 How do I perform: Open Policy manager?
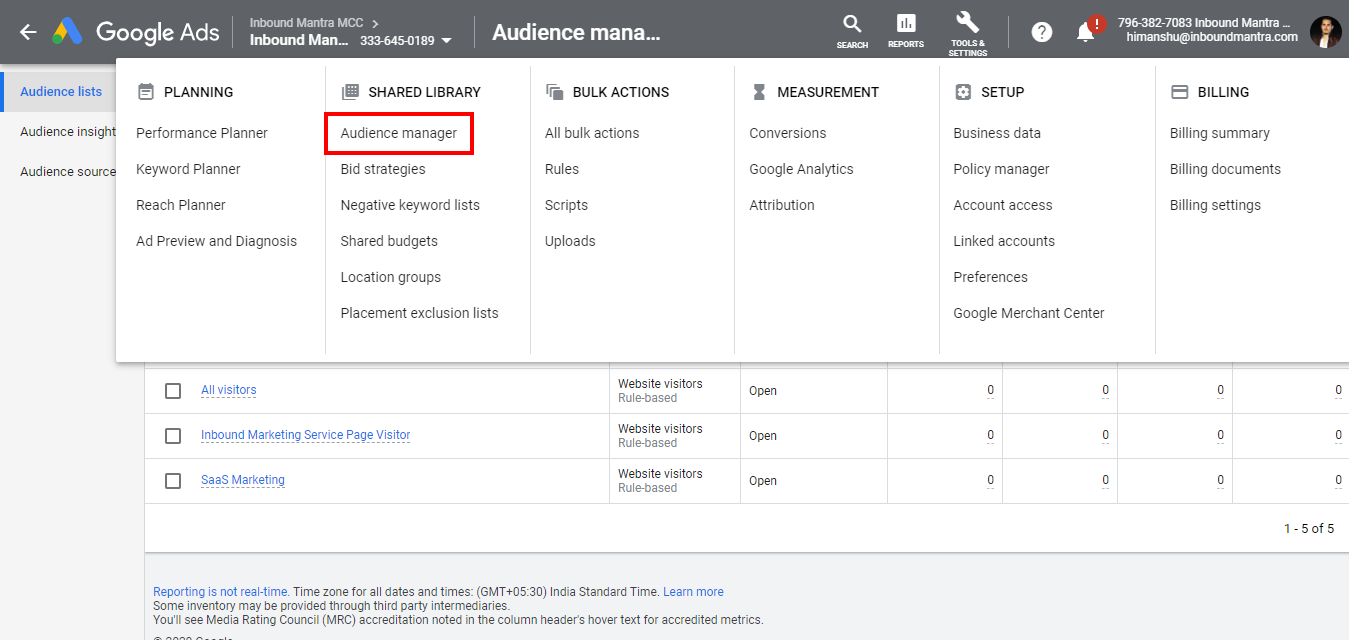click(x=1001, y=169)
